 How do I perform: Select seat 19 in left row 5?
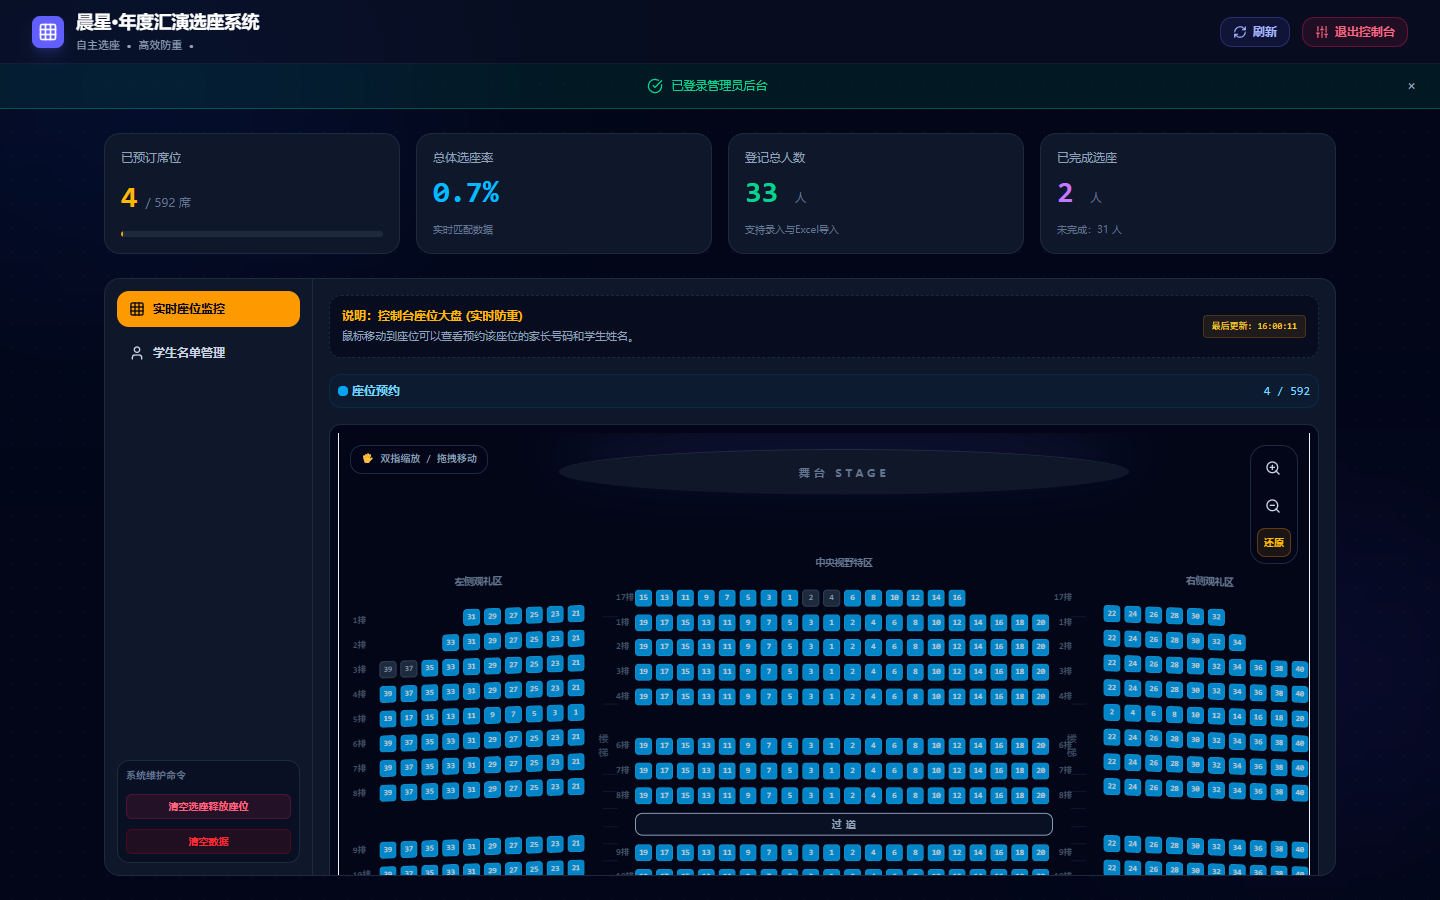pyautogui.click(x=388, y=719)
